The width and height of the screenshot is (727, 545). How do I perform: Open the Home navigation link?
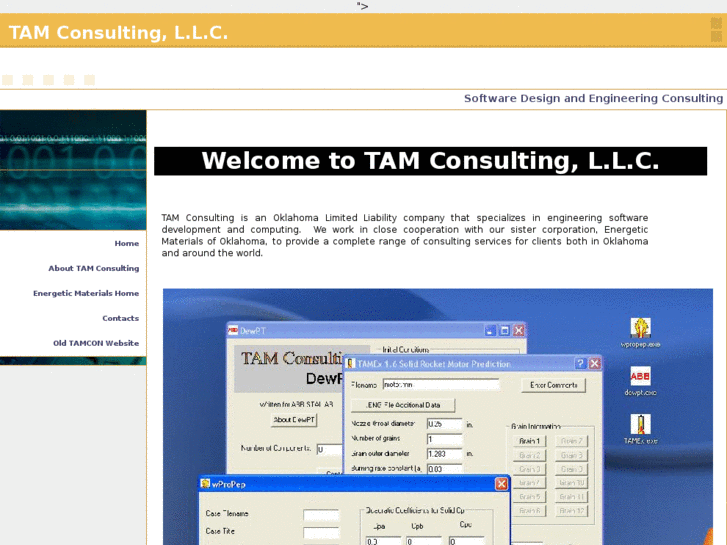point(127,243)
